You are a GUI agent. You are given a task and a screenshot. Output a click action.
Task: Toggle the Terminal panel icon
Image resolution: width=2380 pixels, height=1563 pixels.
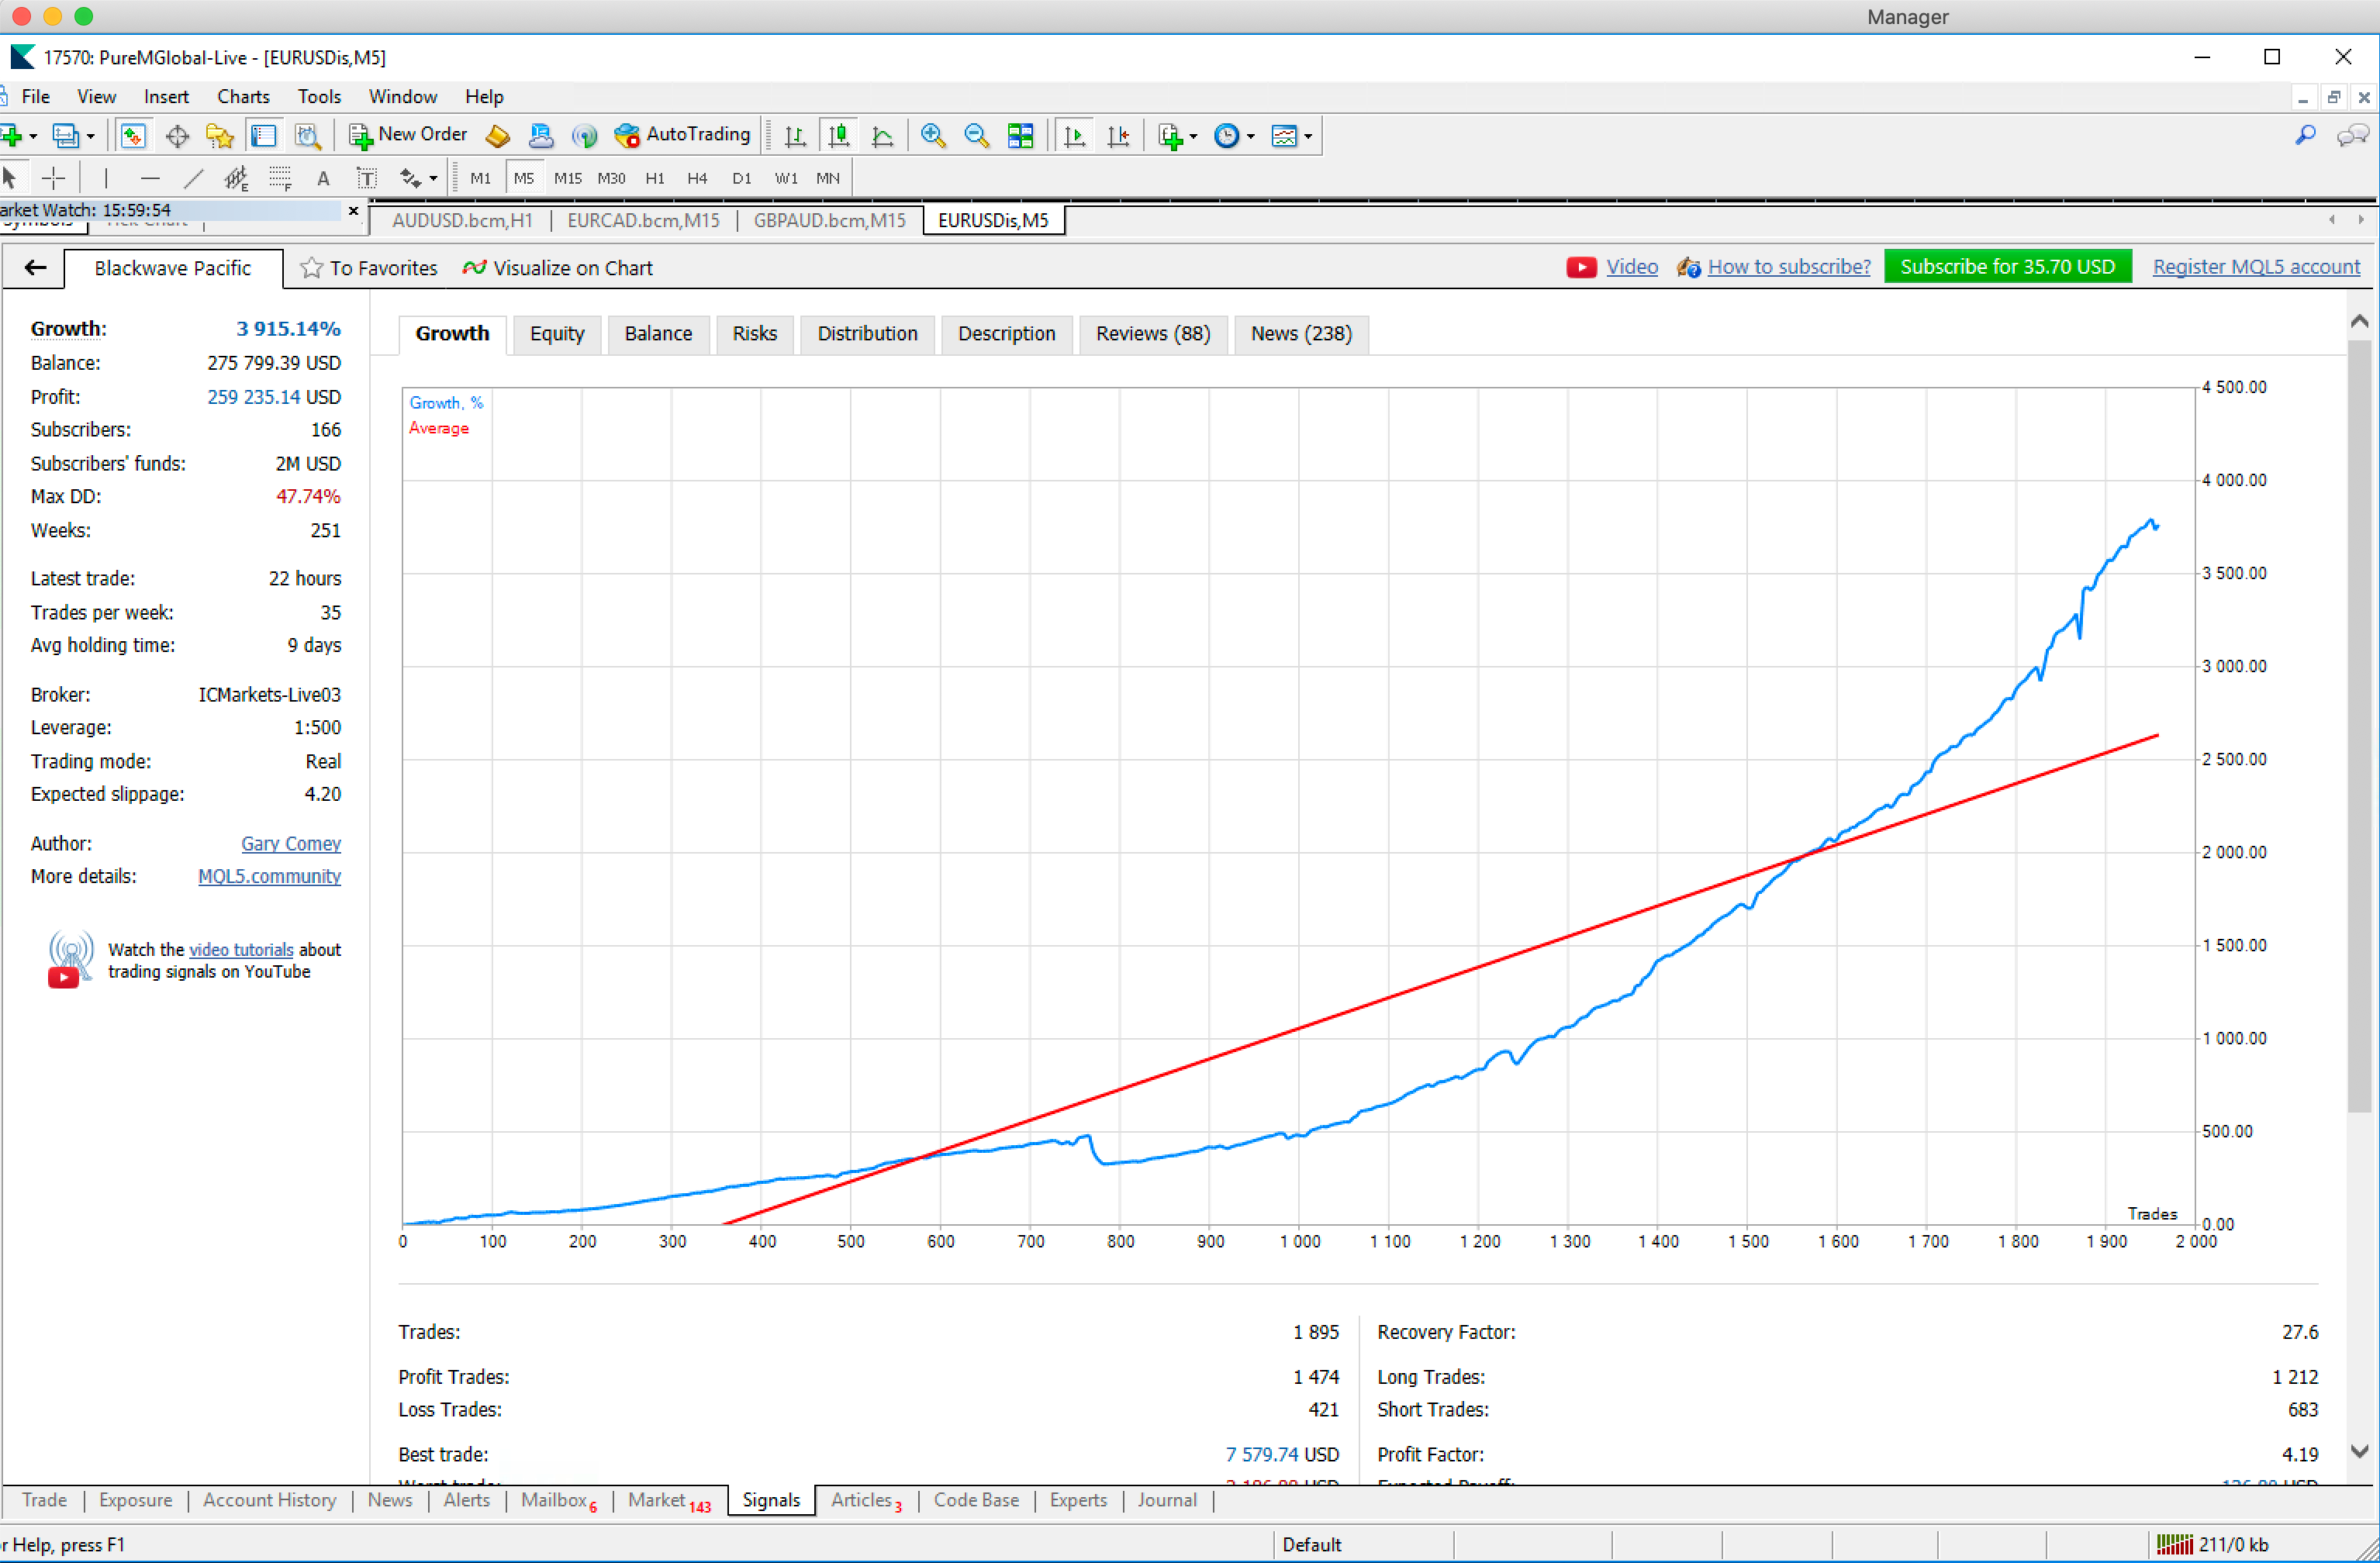(264, 136)
